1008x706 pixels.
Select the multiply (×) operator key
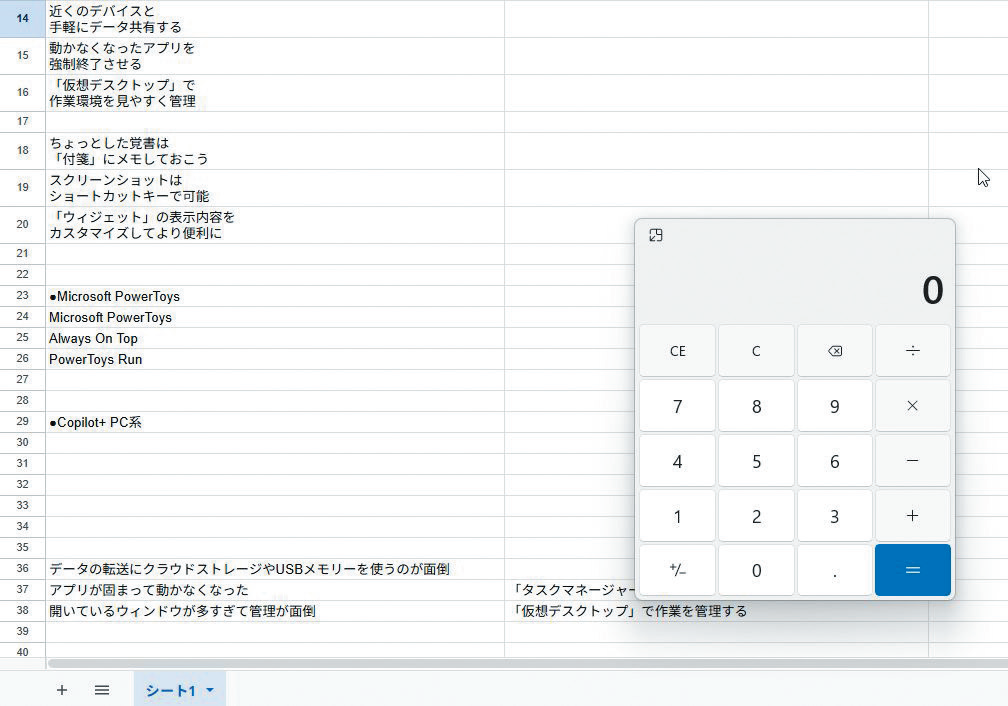pos(912,405)
